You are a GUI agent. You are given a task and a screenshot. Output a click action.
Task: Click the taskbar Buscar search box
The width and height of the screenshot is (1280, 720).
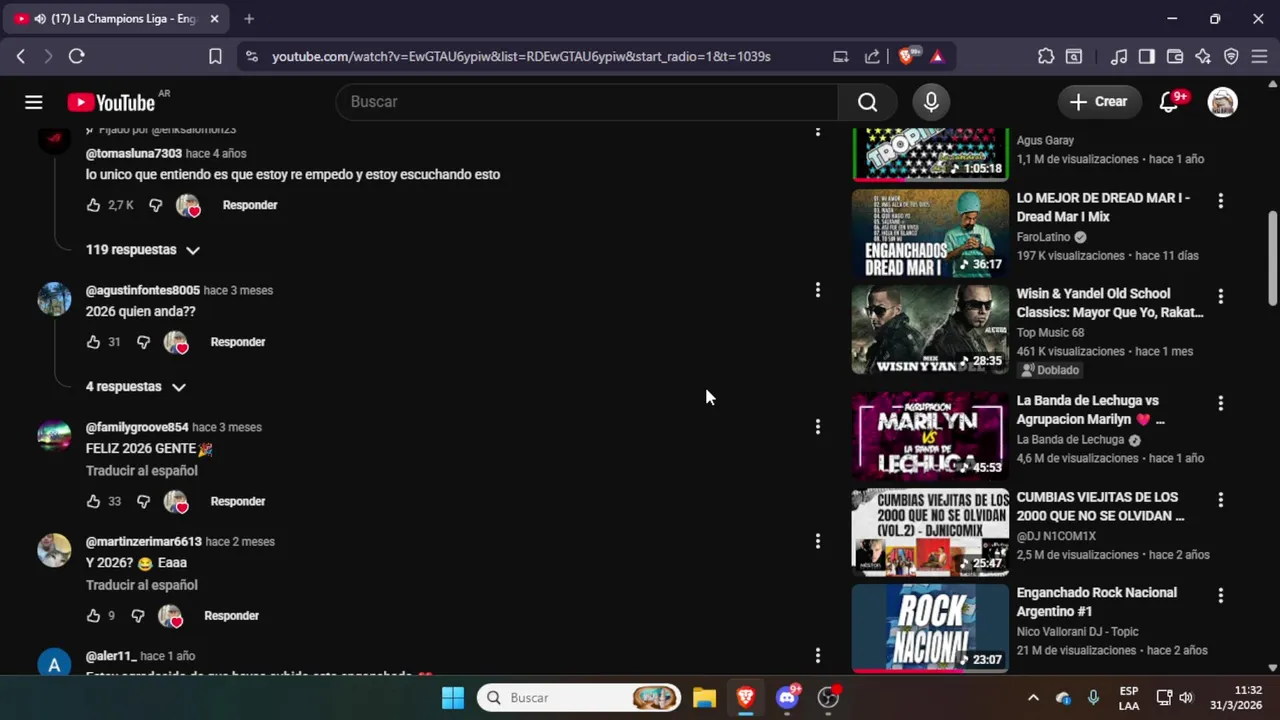pos(580,698)
